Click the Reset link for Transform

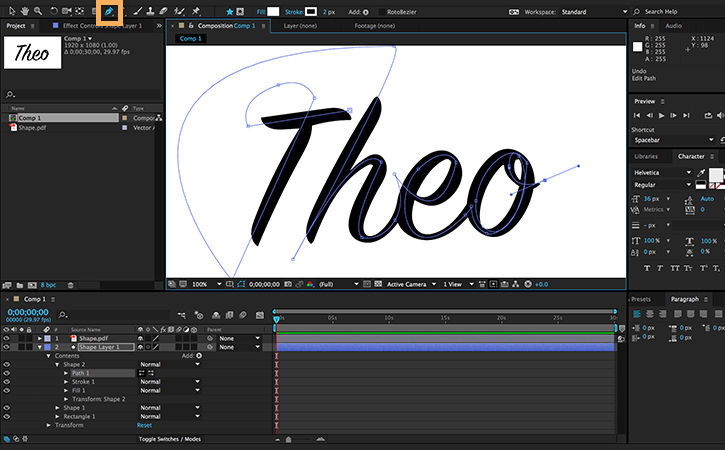click(x=144, y=425)
